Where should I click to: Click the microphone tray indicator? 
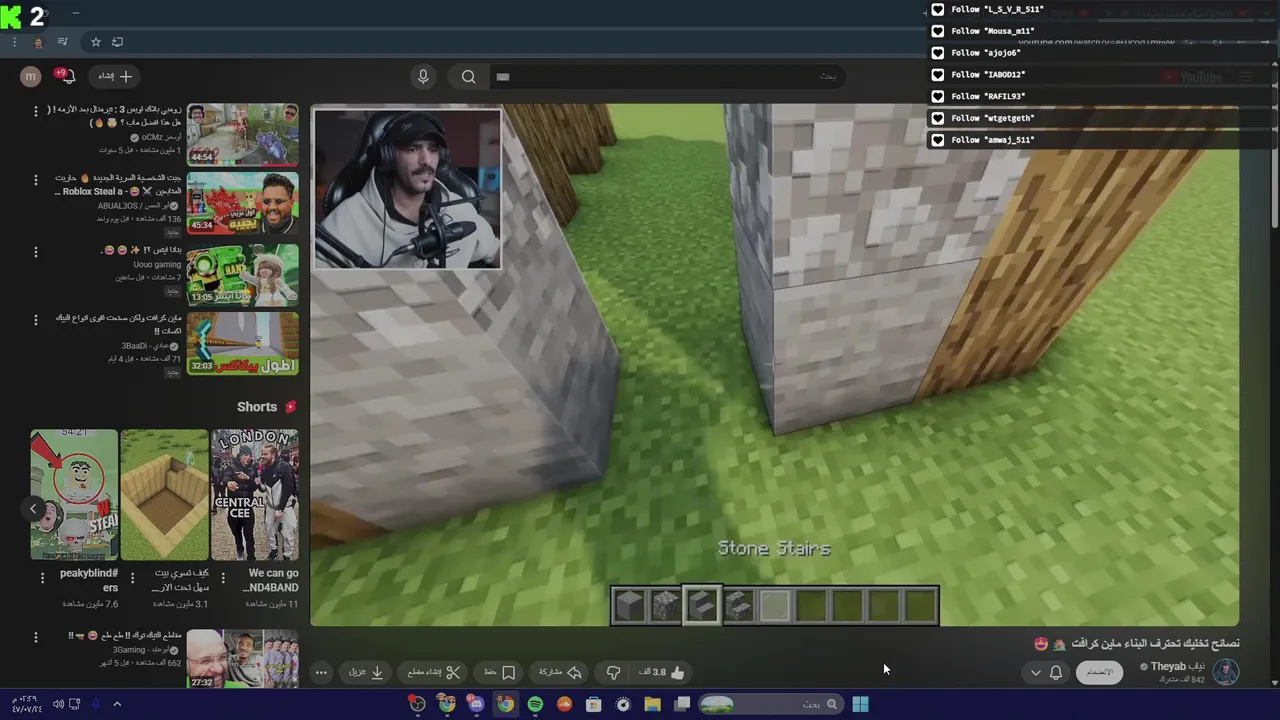96,704
